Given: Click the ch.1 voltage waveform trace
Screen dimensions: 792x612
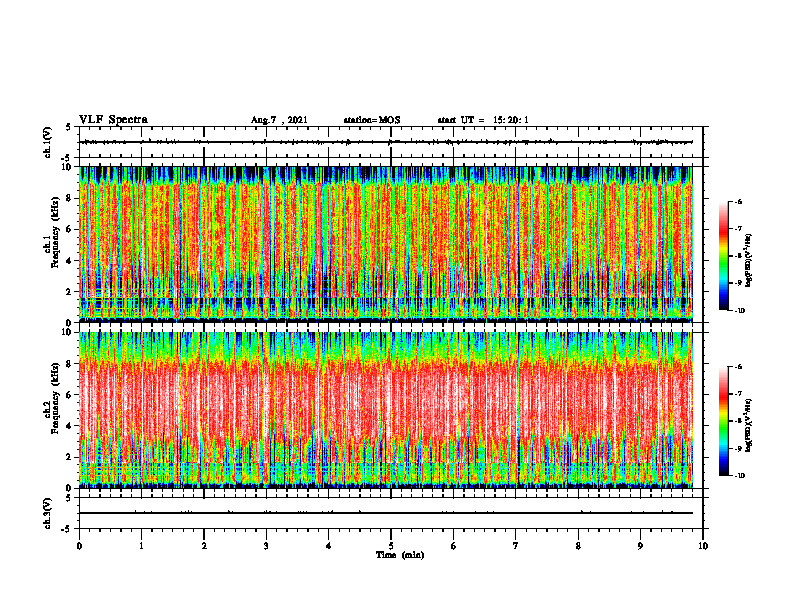Looking at the screenshot, I should (x=386, y=142).
